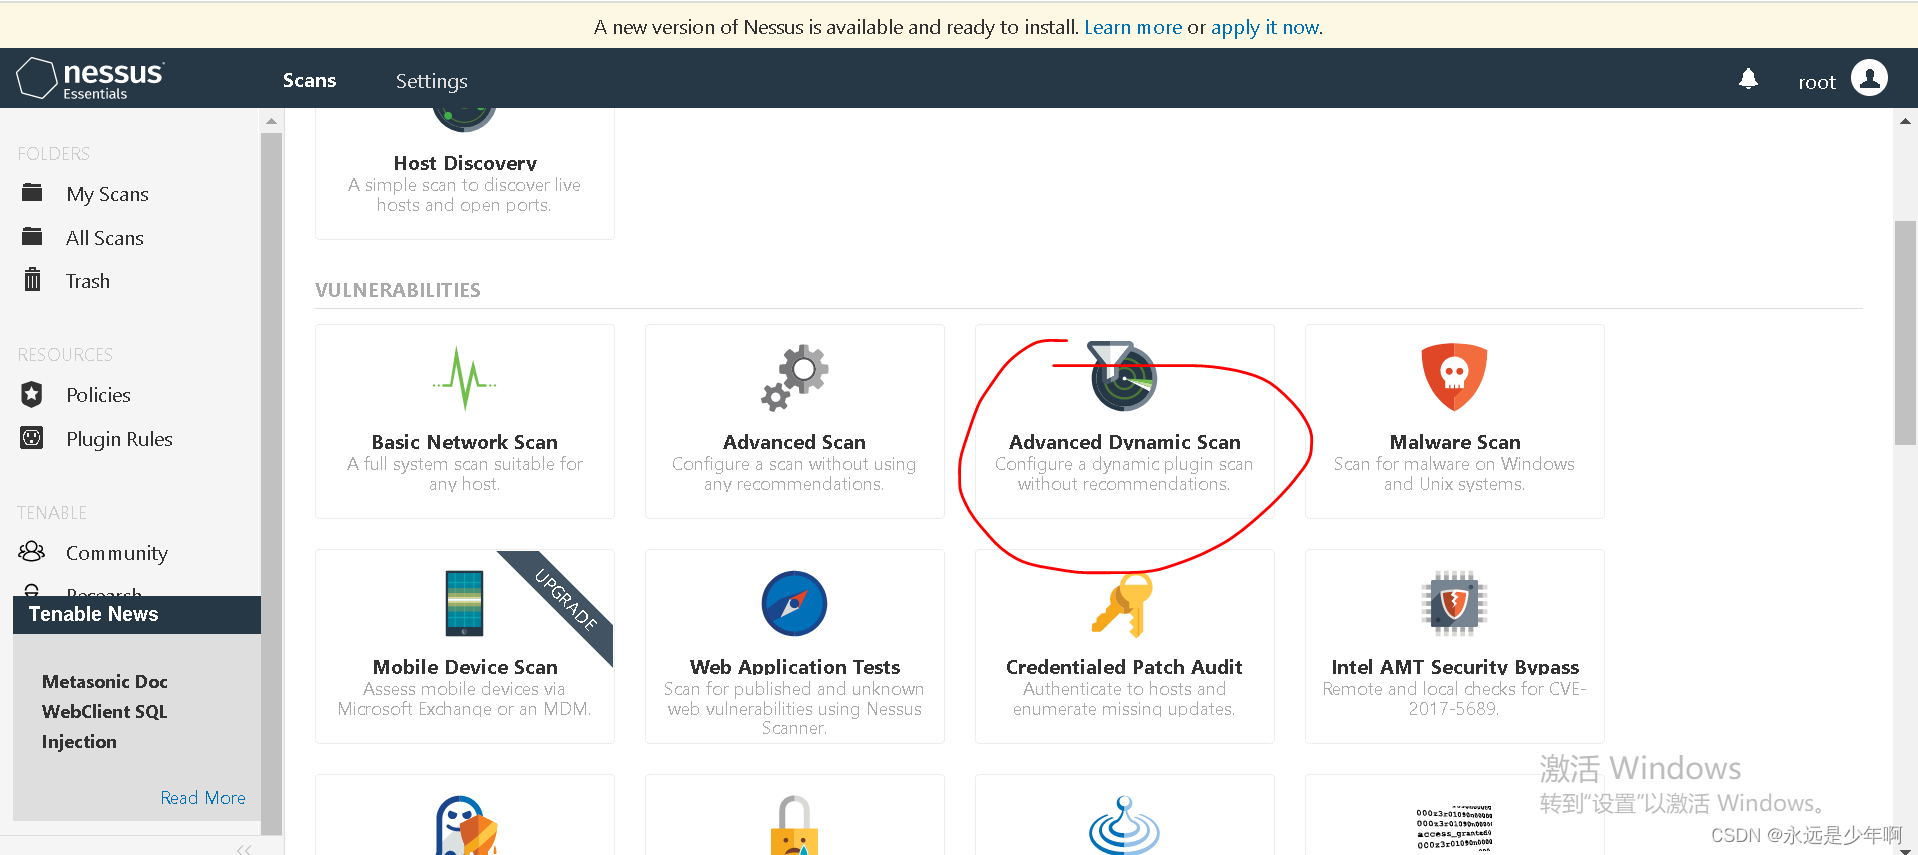Go to the Scans tab
The width and height of the screenshot is (1918, 855).
coord(309,80)
